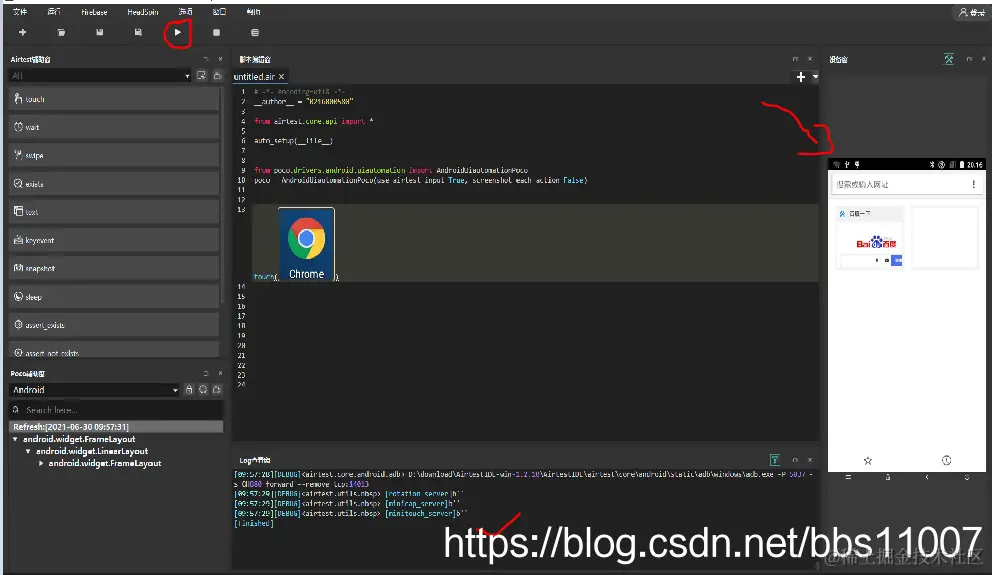
Task: Click the Refresh timestamp row in Poco panel
Action: [116, 427]
